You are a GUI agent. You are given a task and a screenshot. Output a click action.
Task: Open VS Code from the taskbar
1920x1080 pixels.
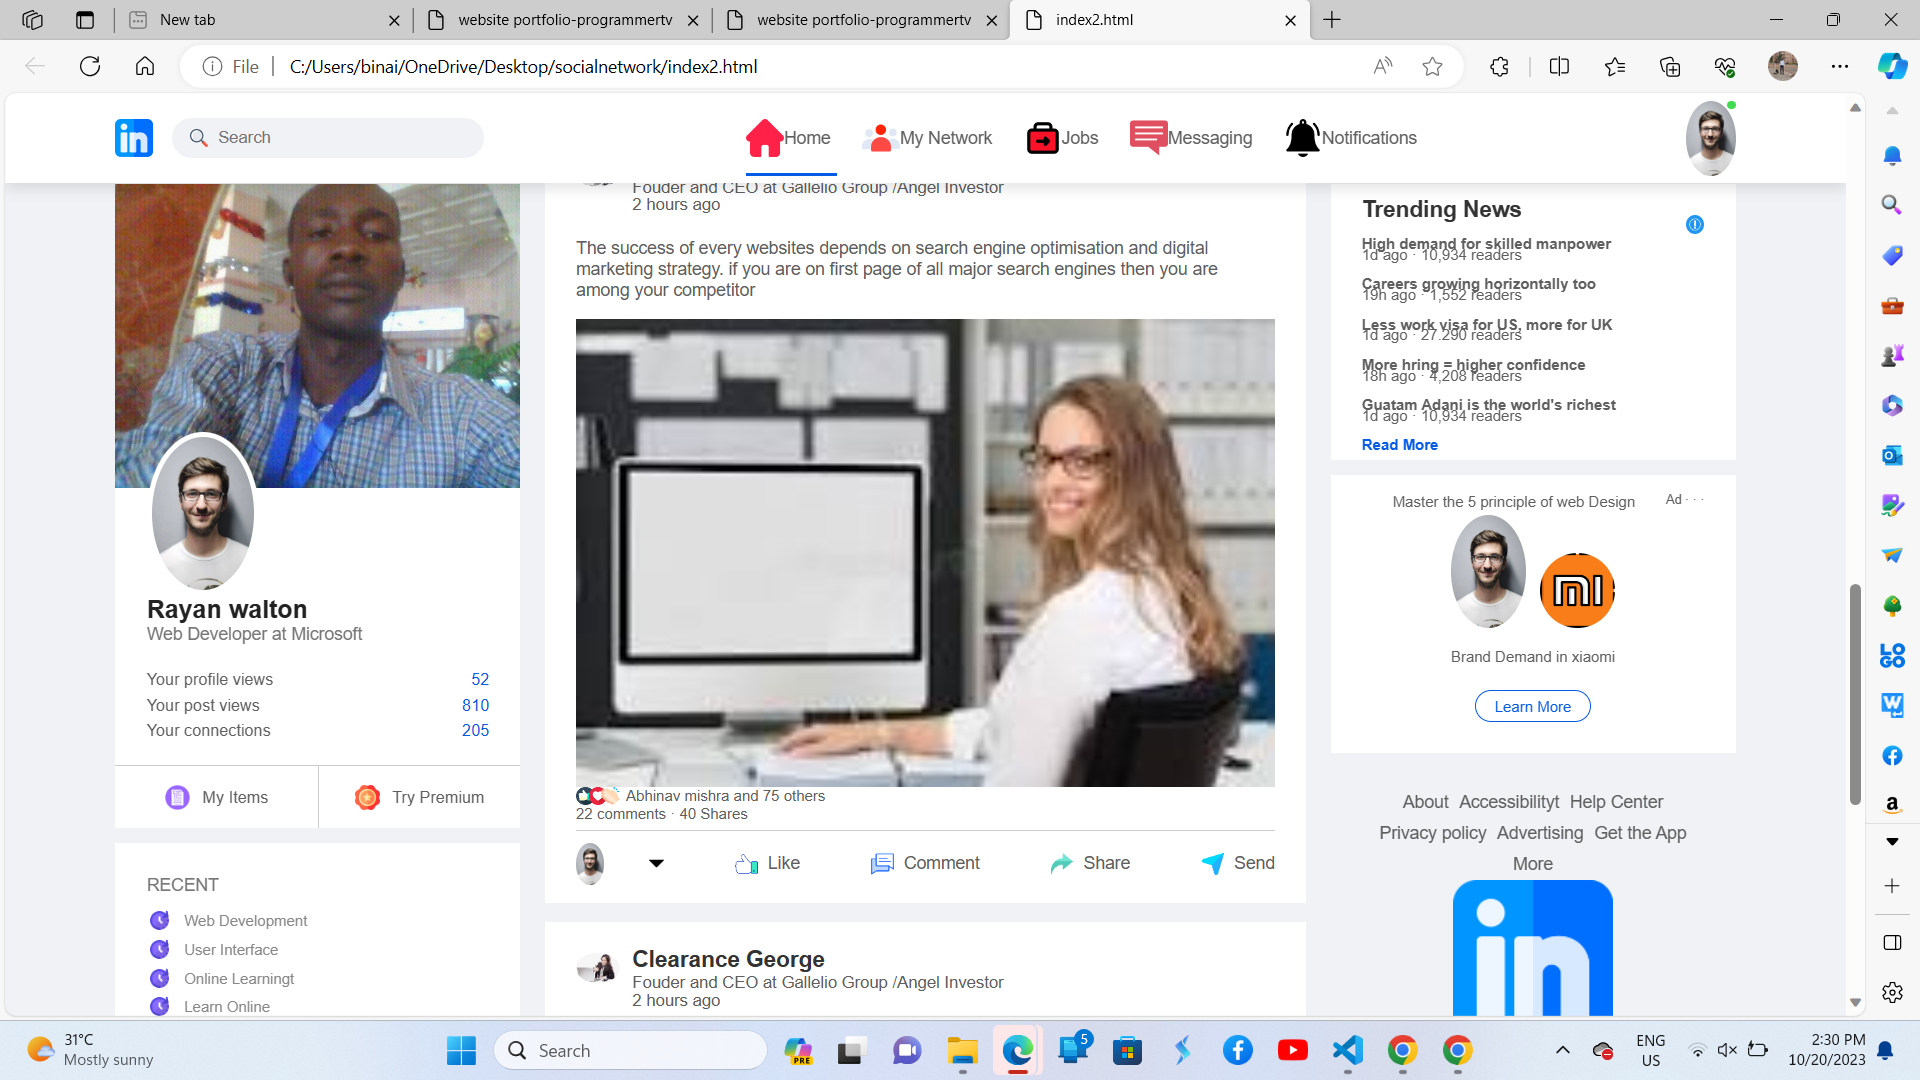tap(1347, 1050)
